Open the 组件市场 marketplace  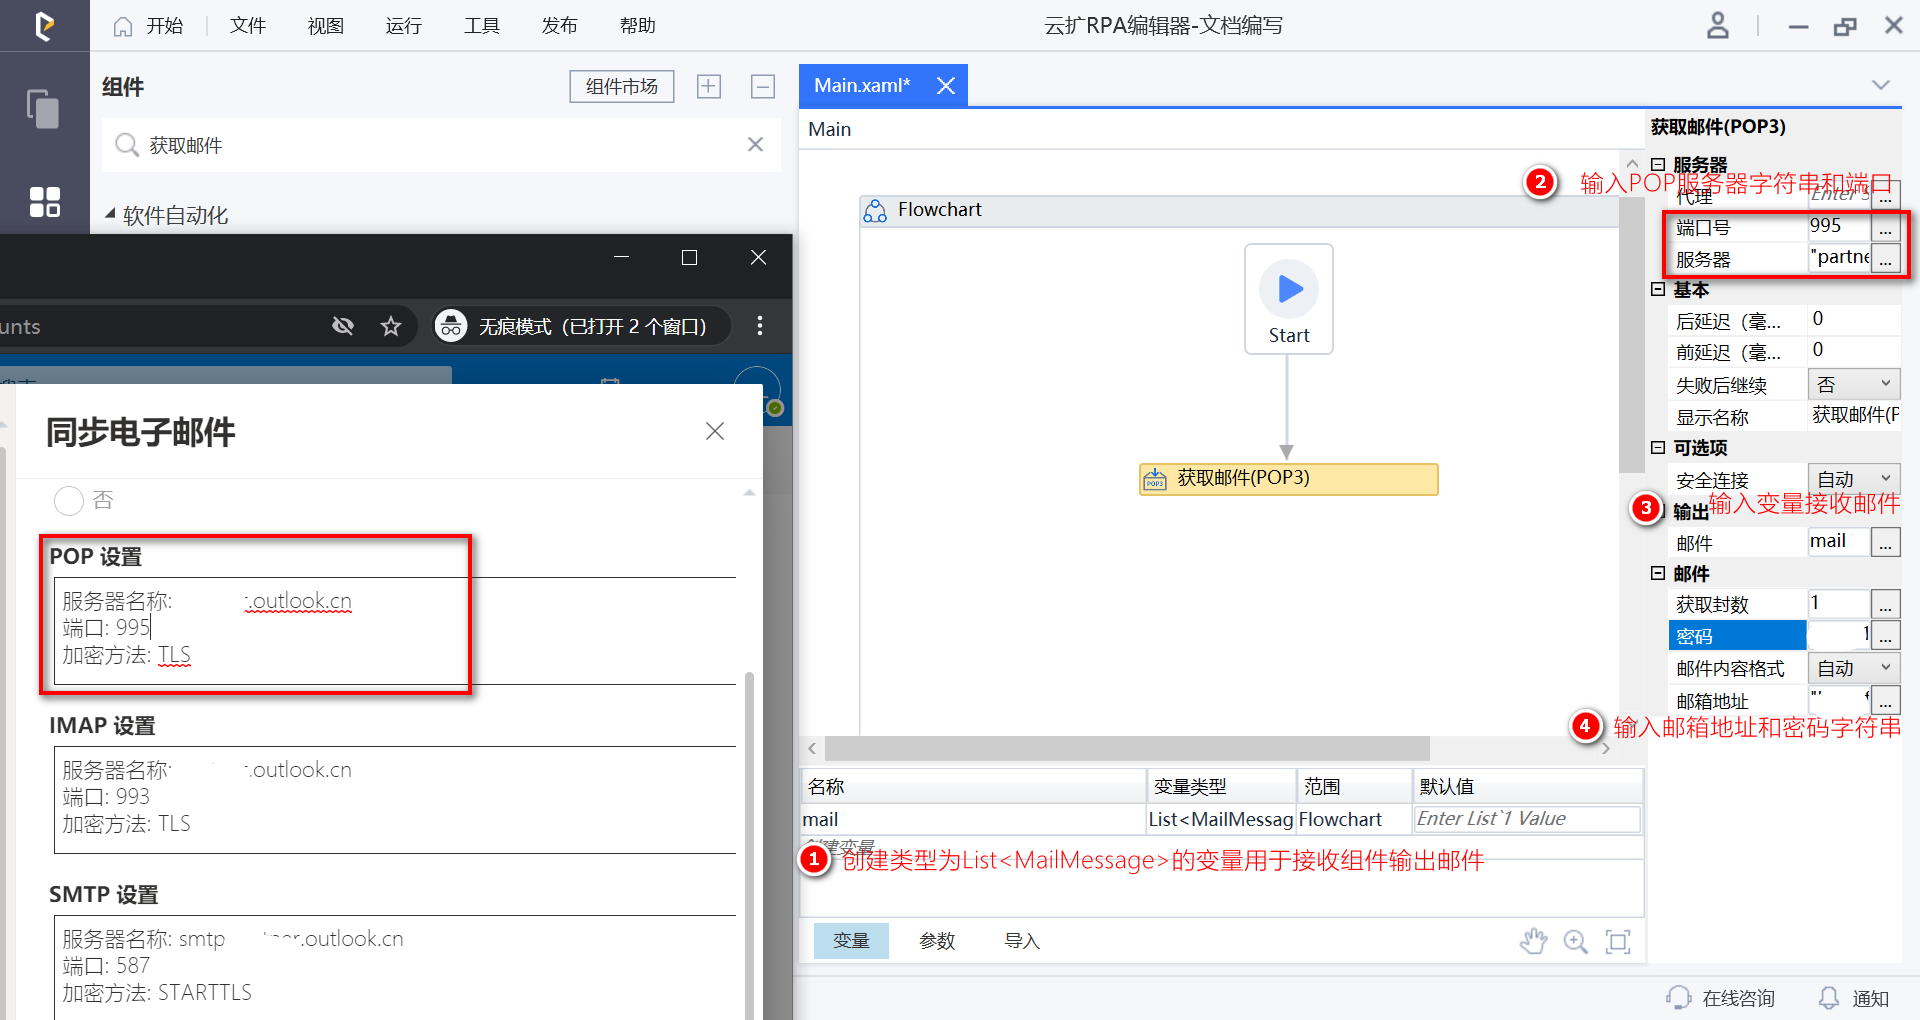coord(622,87)
